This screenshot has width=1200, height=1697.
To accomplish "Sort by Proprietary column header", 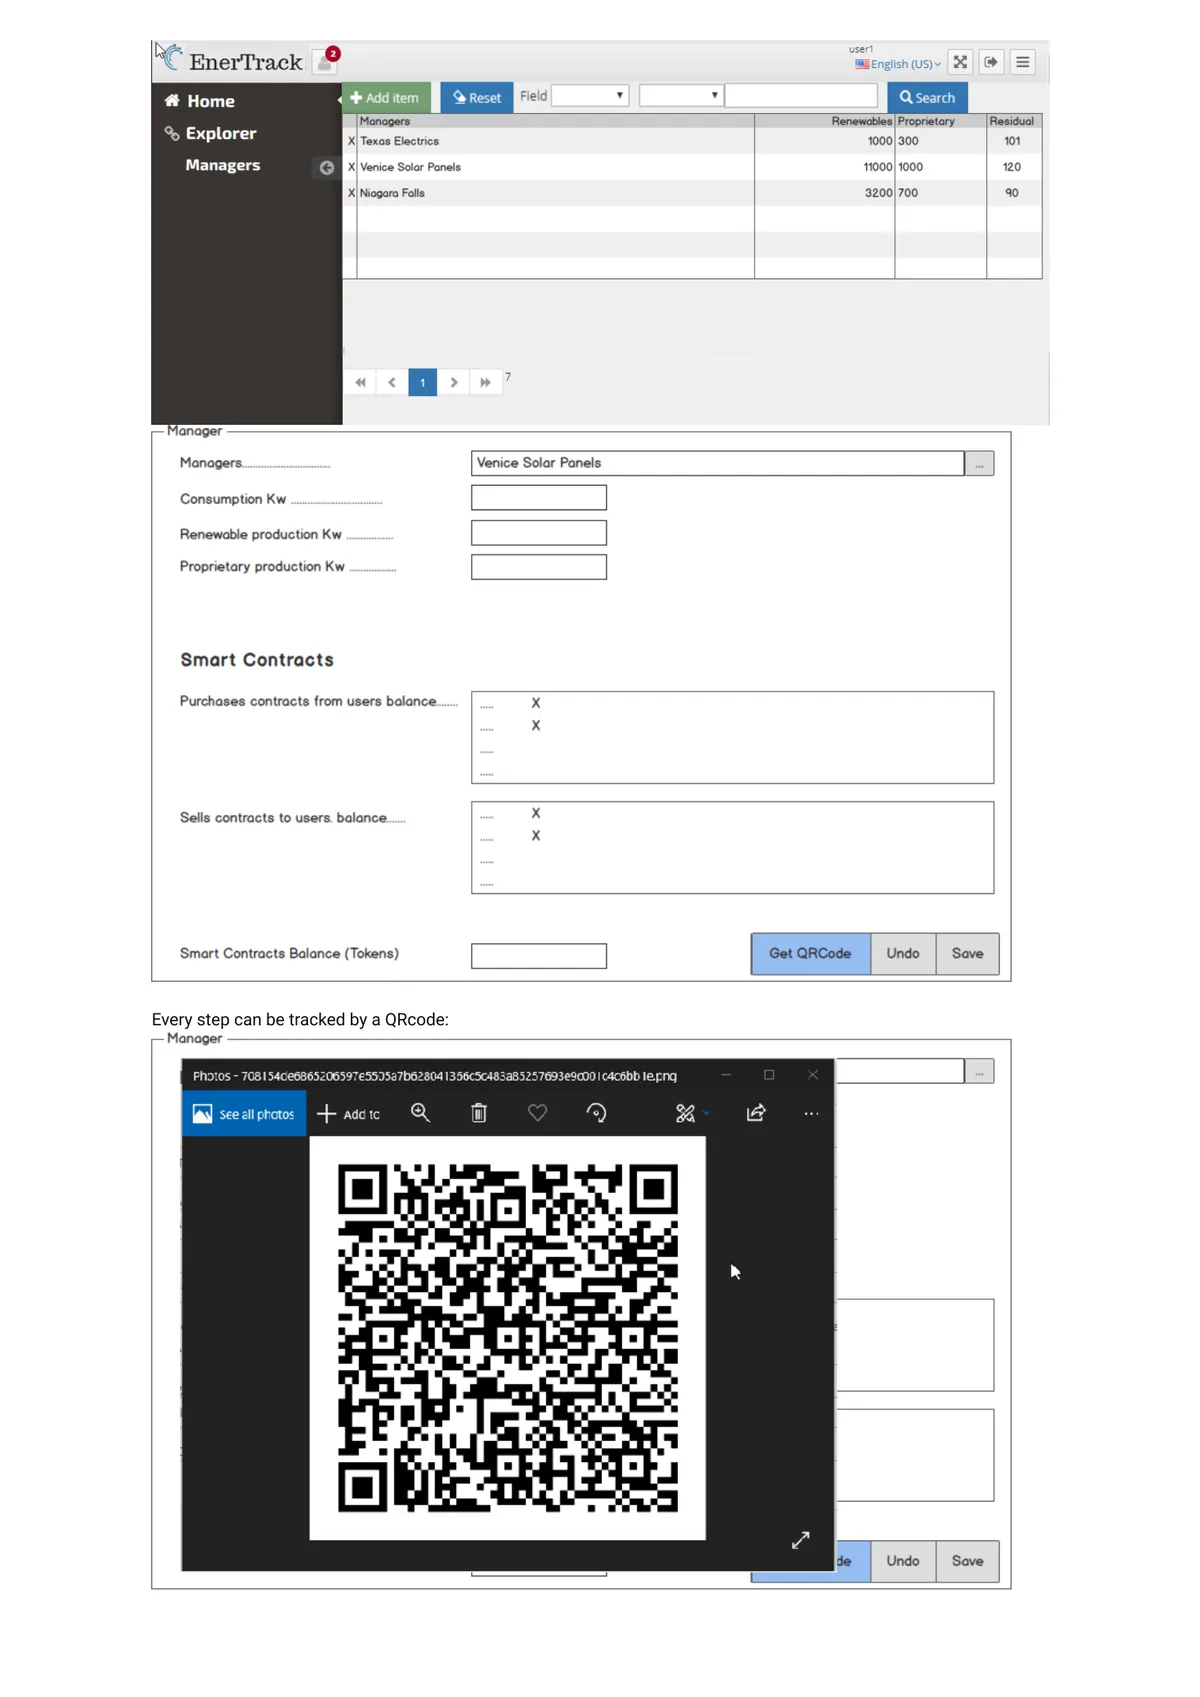I will (926, 121).
